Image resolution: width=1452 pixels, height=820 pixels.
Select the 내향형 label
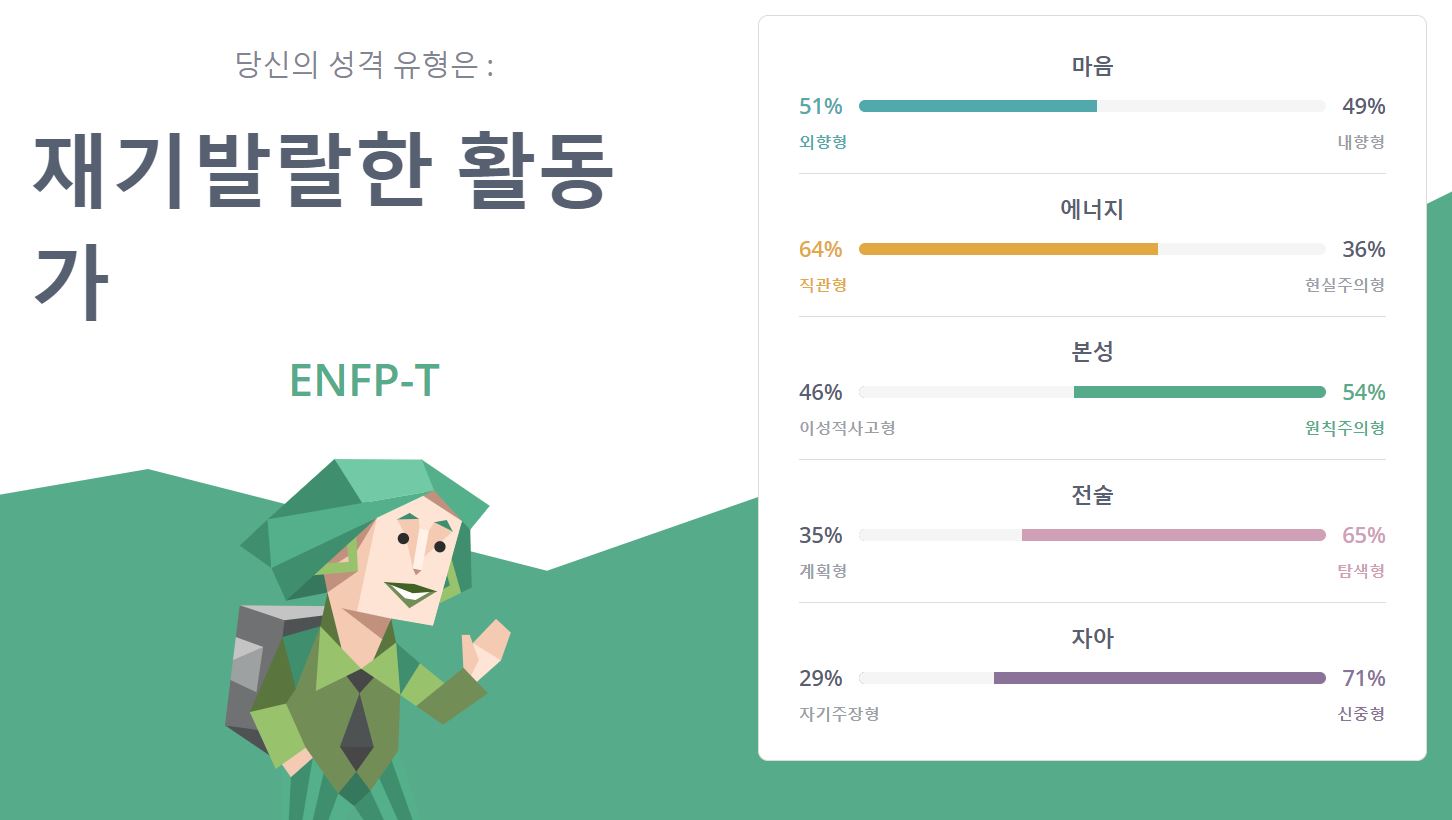[1361, 142]
